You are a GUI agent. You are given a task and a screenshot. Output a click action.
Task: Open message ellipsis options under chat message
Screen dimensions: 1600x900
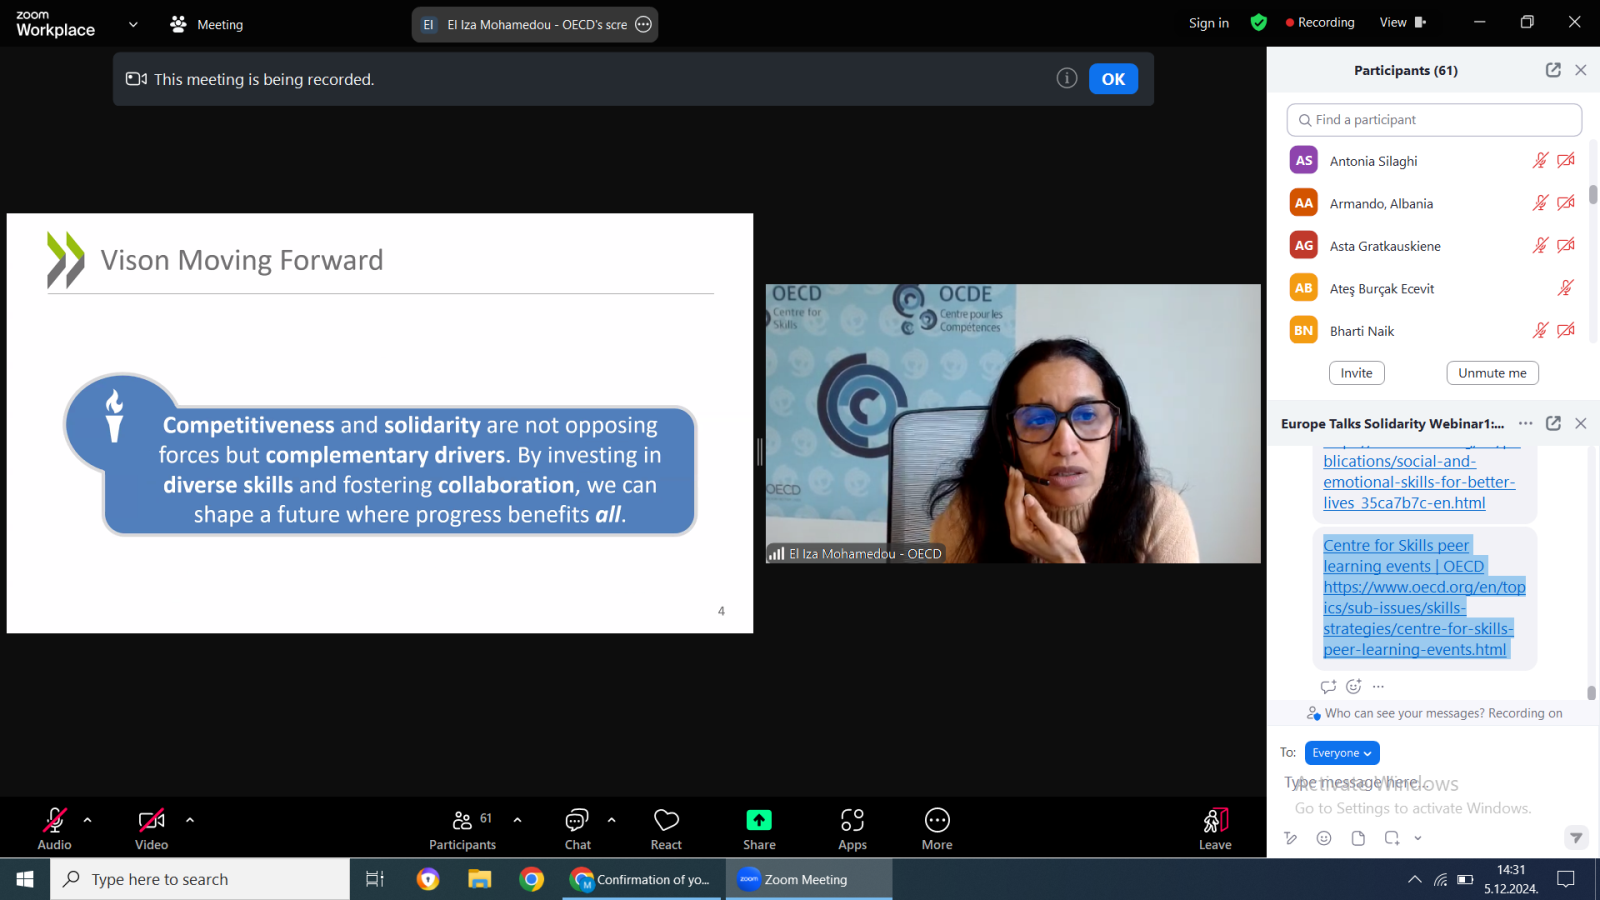pos(1378,686)
